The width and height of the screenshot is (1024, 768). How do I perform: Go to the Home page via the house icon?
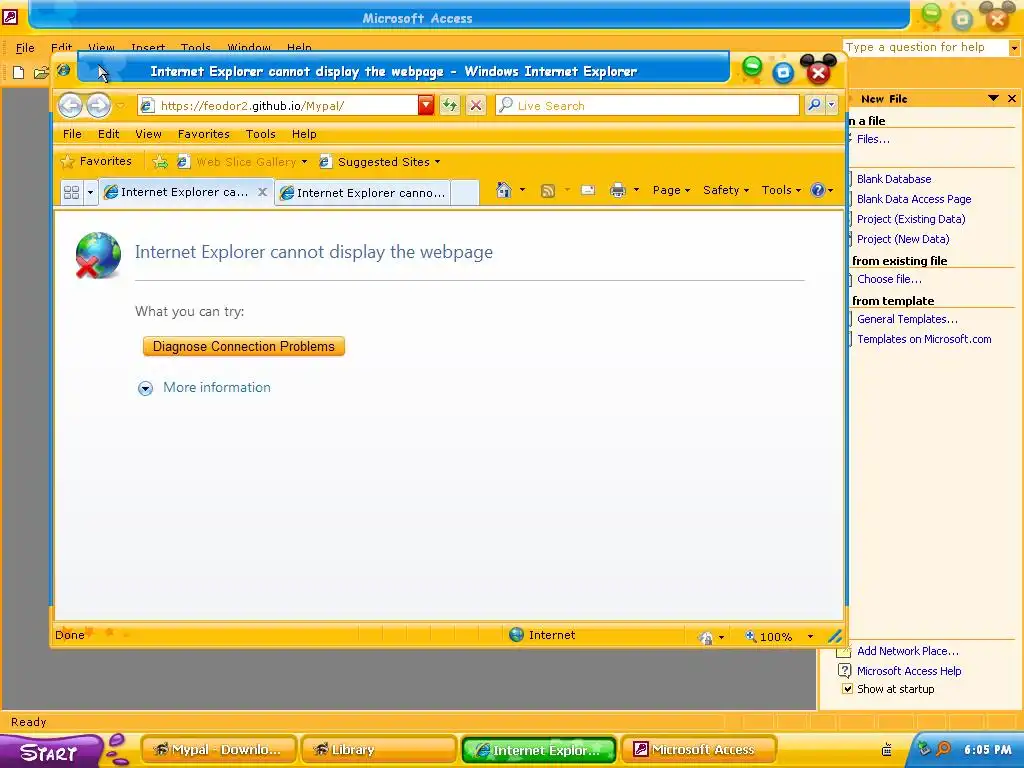[x=503, y=190]
